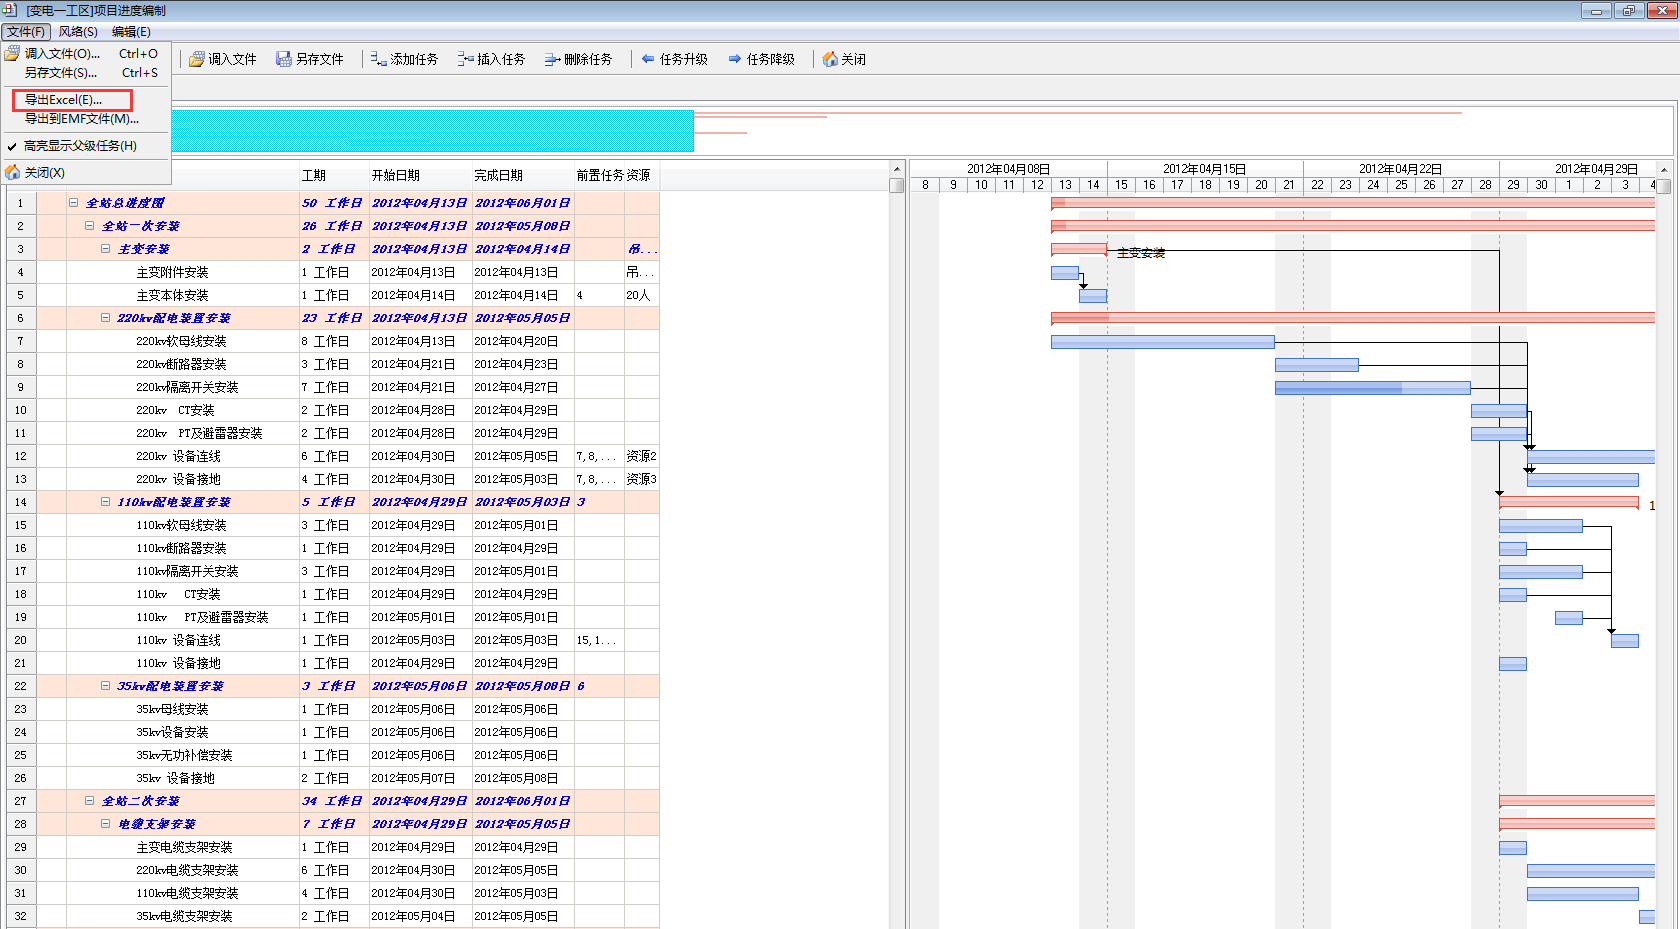Click the 任务降级 right arrow icon
This screenshot has width=1680, height=929.
click(x=735, y=60)
